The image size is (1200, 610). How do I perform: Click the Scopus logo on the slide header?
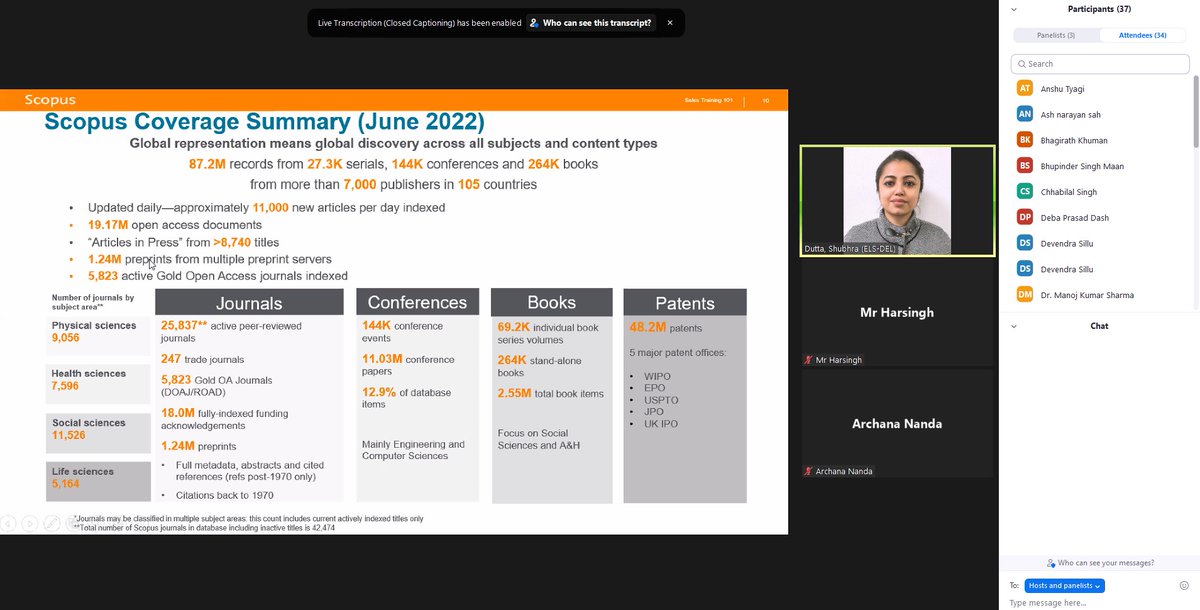point(50,100)
